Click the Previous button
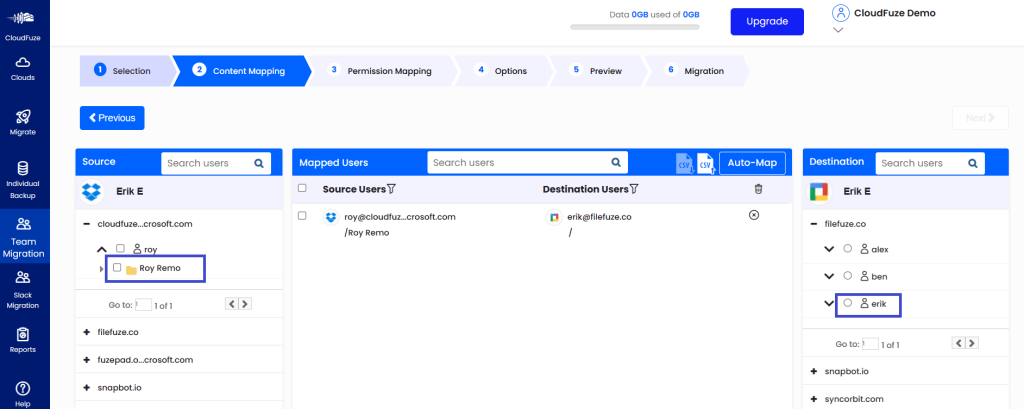This screenshot has width=1024, height=409. point(112,118)
